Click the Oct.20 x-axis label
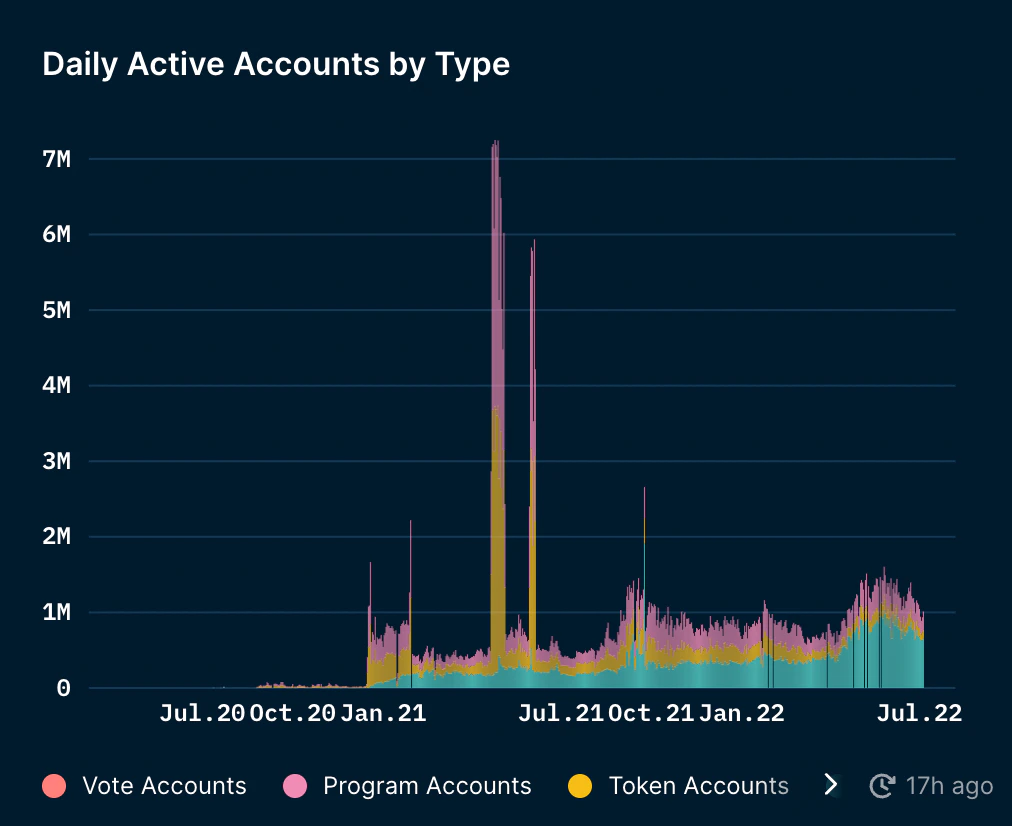The height and width of the screenshot is (826, 1012). pos(292,713)
